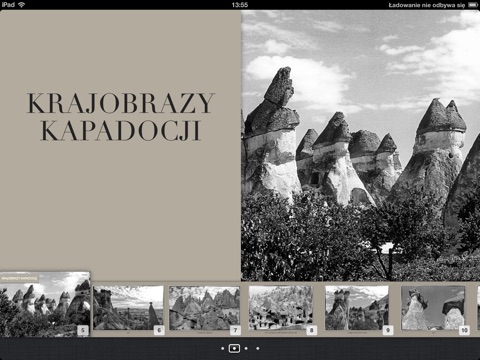Jump to the third chapter dot
Screen dimensions: 480x360
(246, 348)
